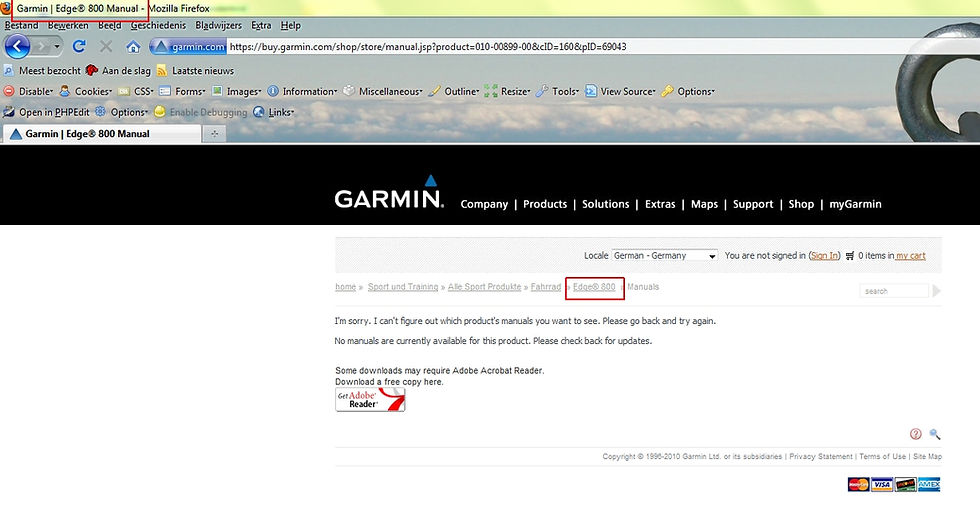980x514 pixels.
Task: Click the Alle Sport Produkte breadcrumb
Action: (484, 287)
